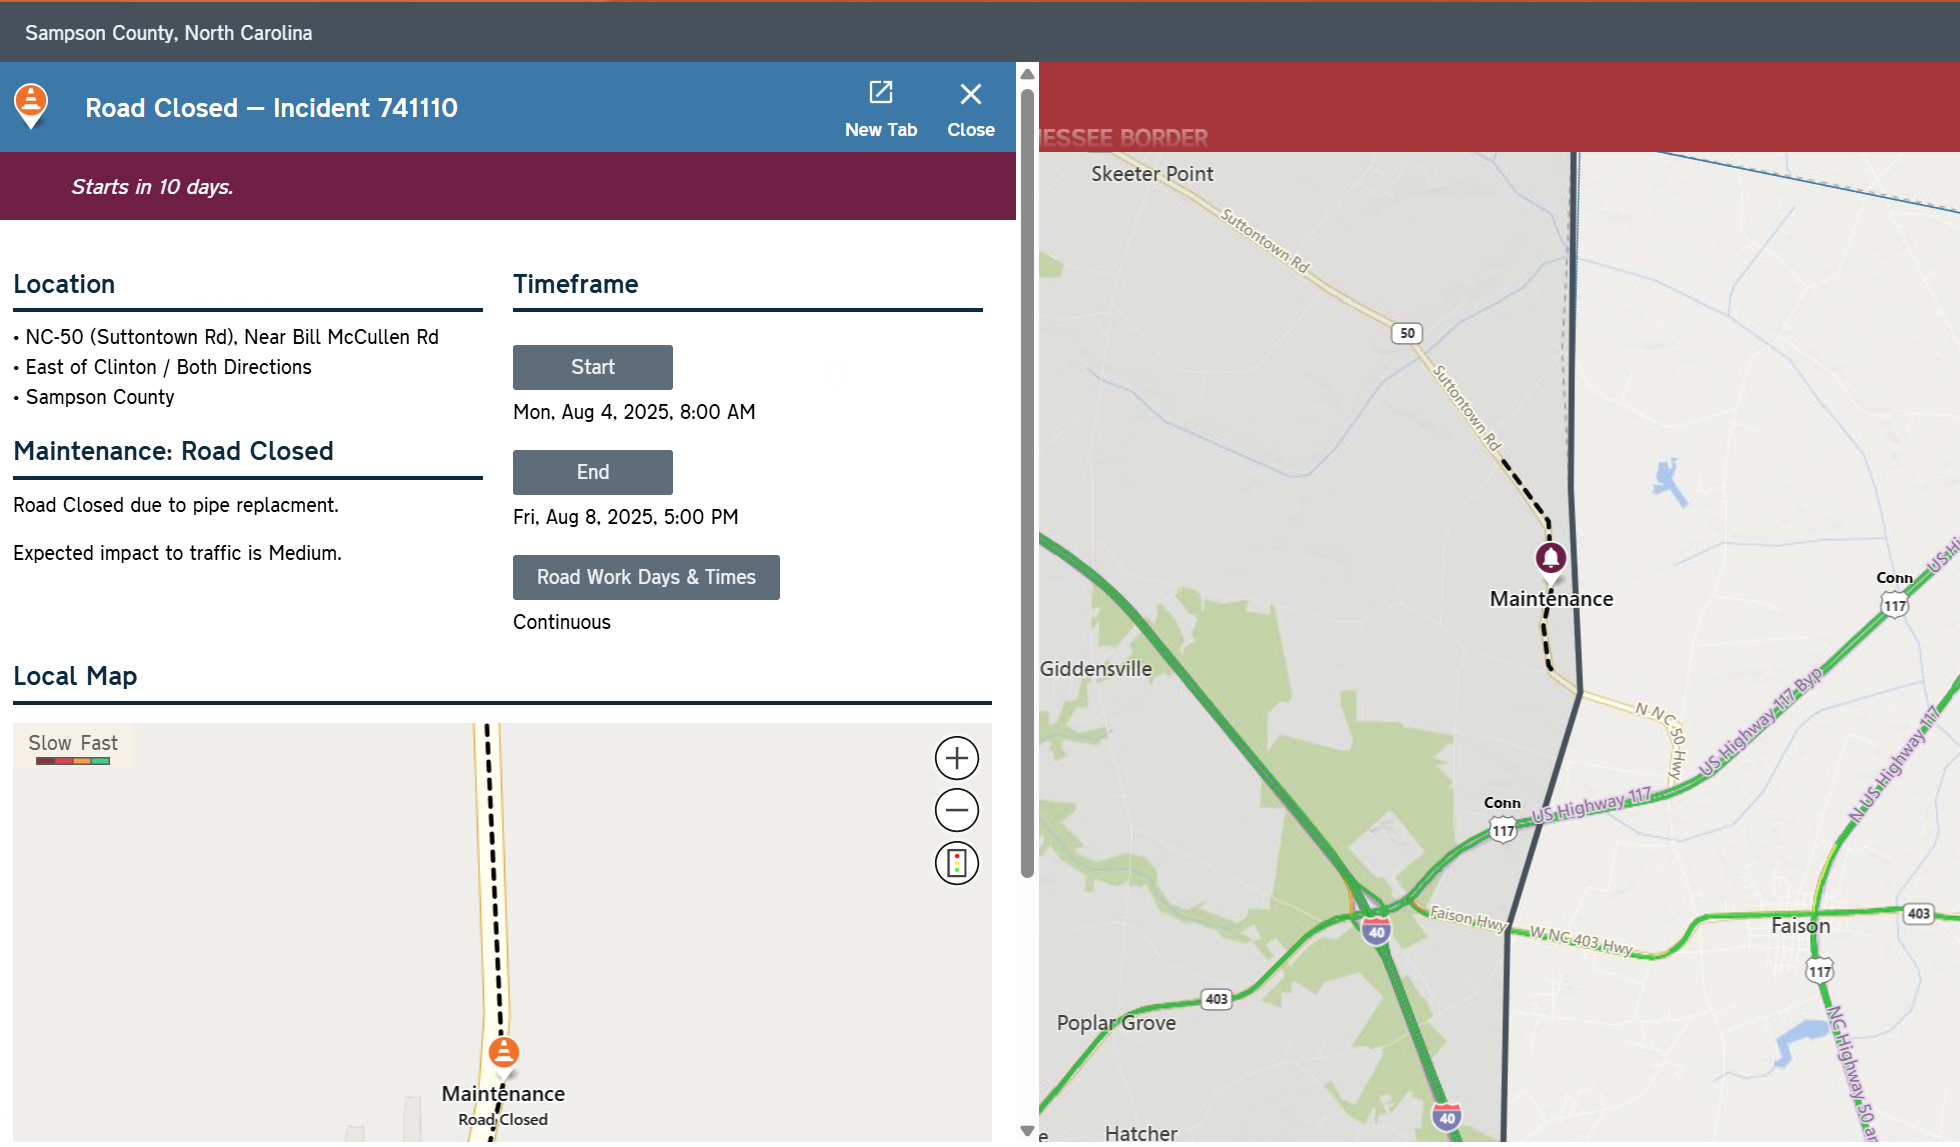Click the Slow Fast speed legend

73,748
